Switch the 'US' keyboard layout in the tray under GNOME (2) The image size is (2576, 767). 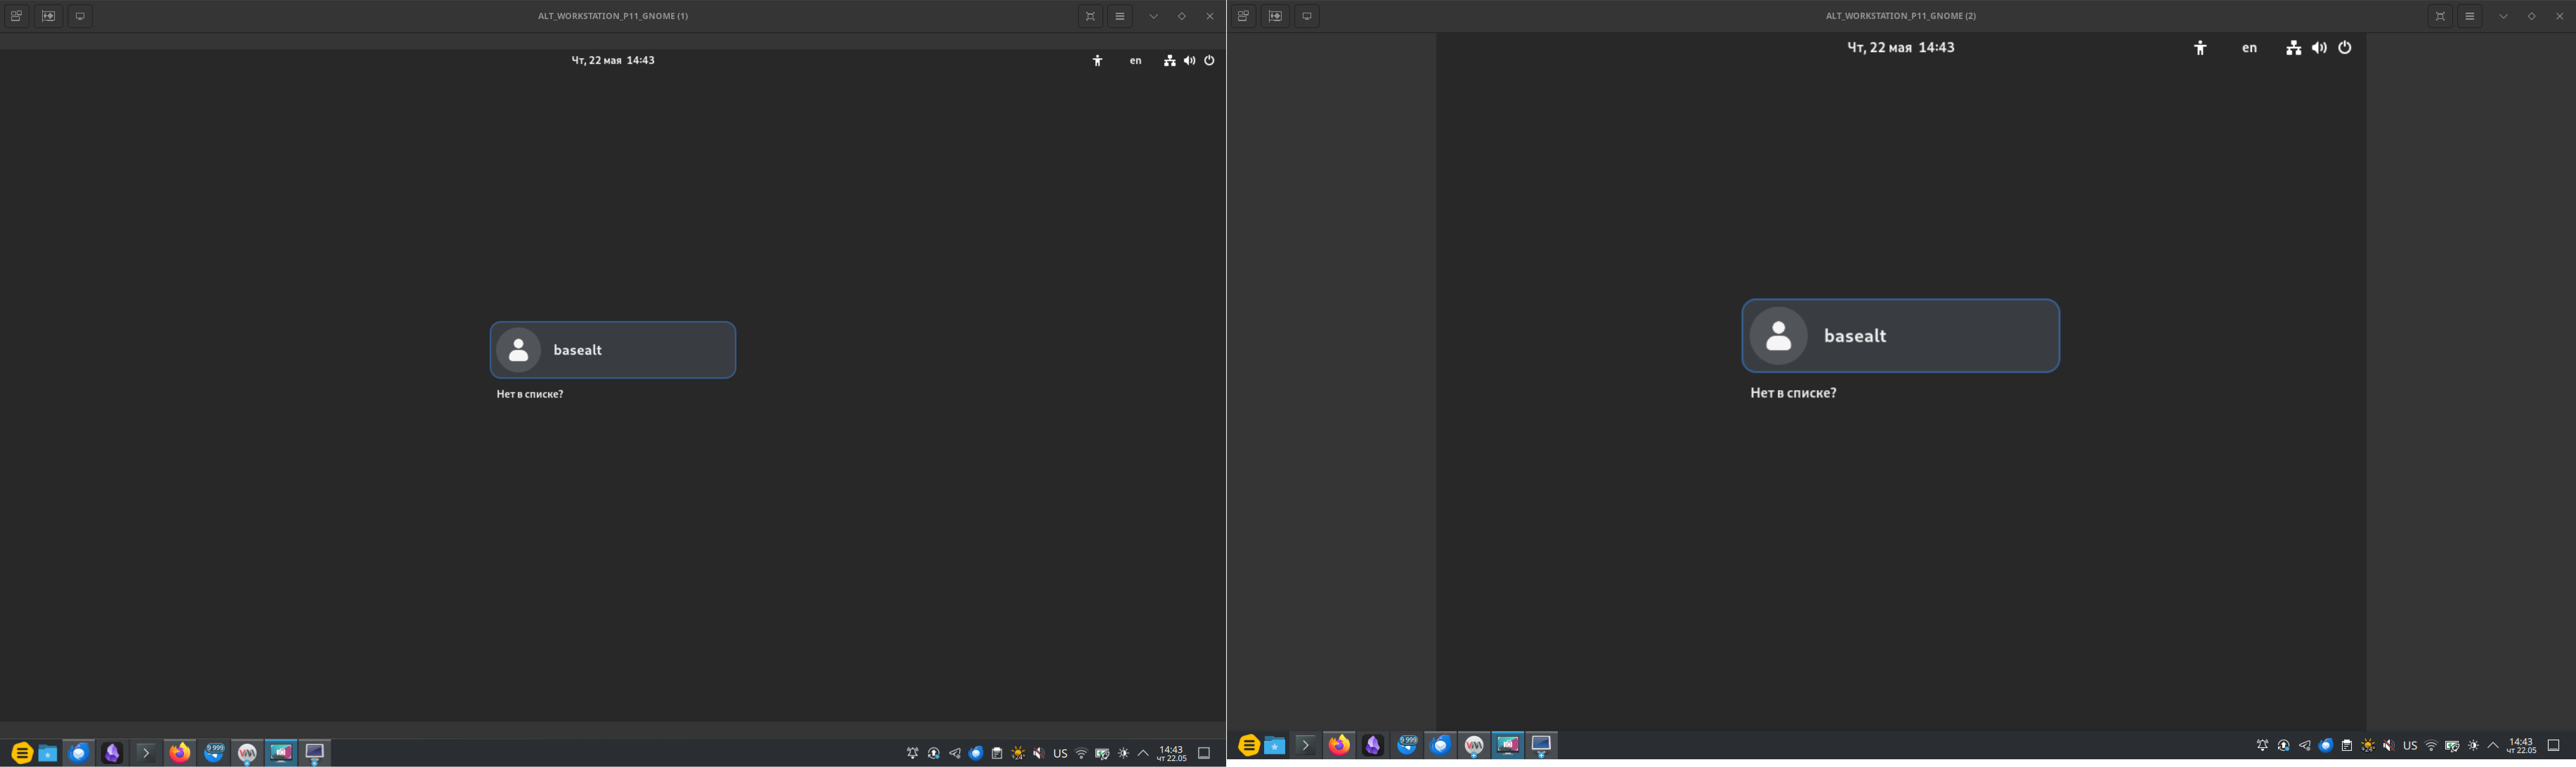click(2410, 745)
